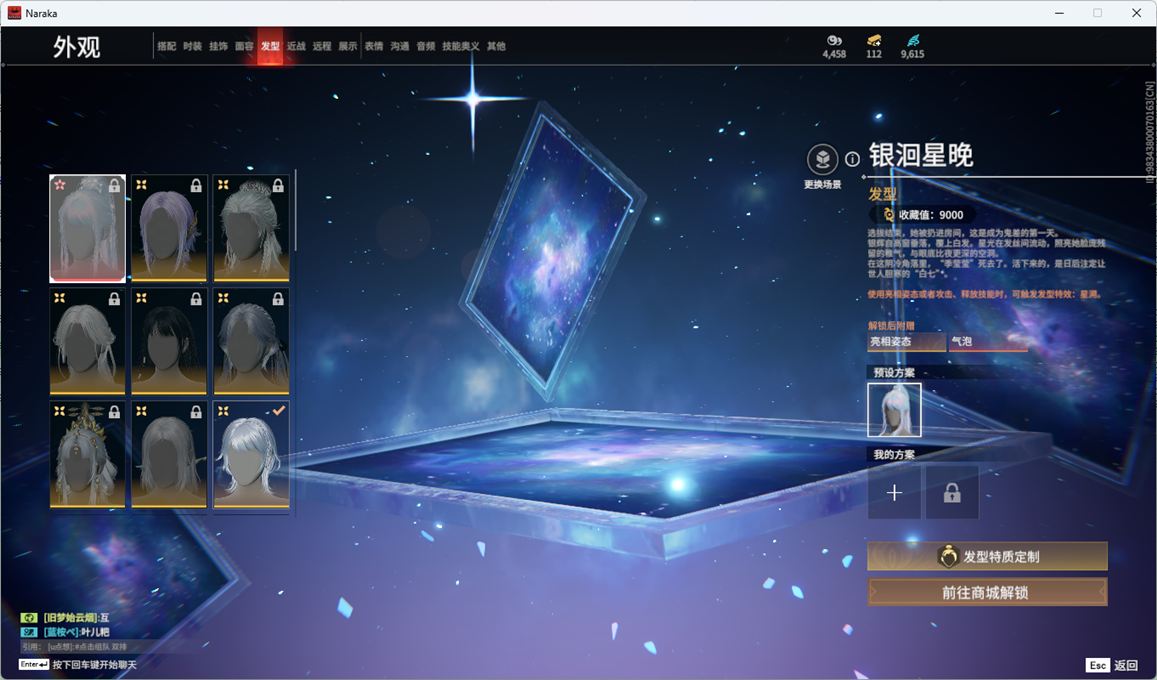This screenshot has height=680, width=1157.
Task: Select the white-bordered locked hairstyle card
Action: [87, 229]
